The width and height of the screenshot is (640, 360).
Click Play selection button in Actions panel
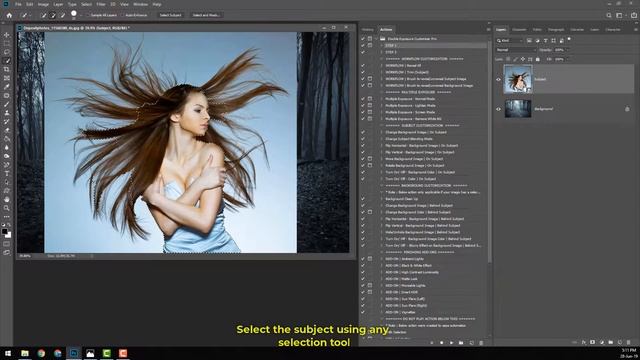coord(451,343)
